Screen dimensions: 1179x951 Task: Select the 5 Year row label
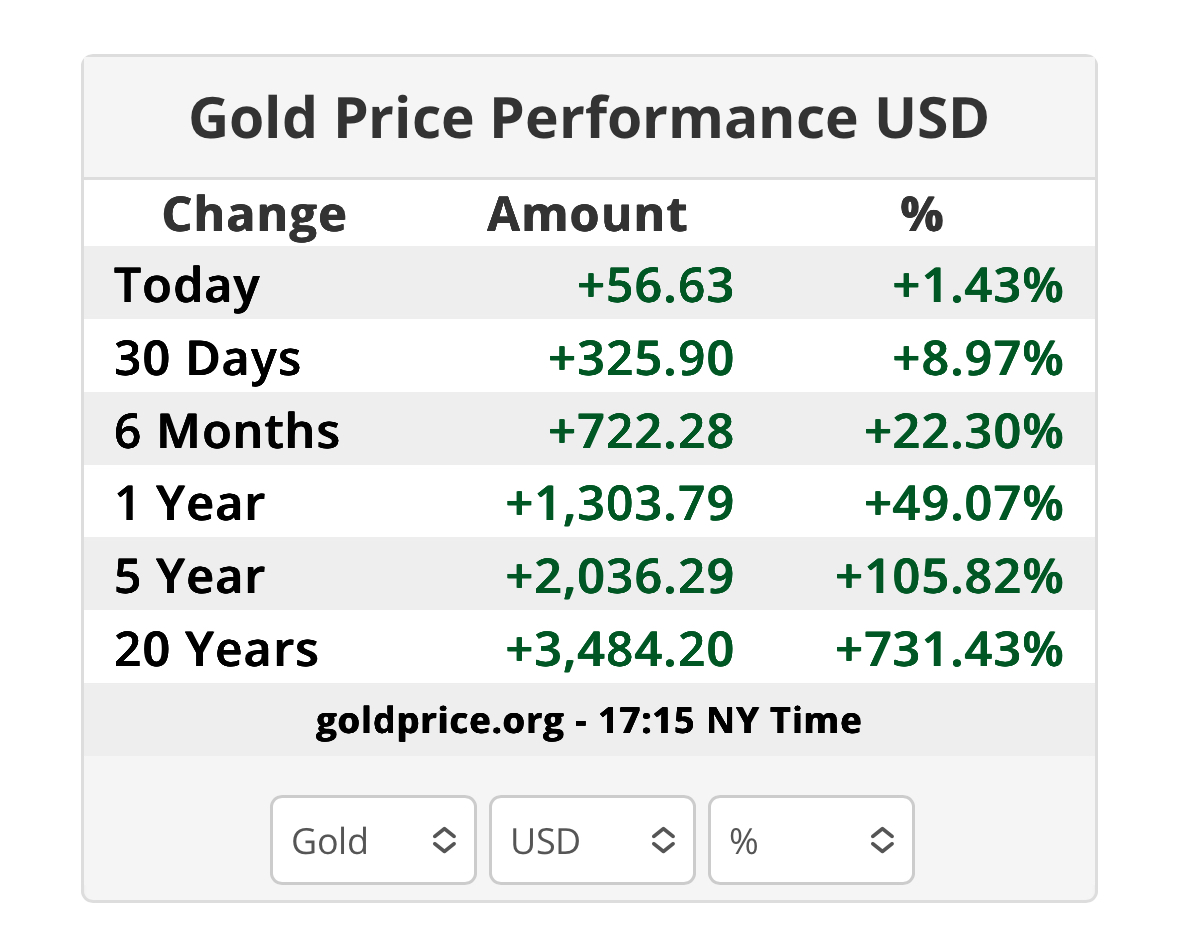(189, 577)
